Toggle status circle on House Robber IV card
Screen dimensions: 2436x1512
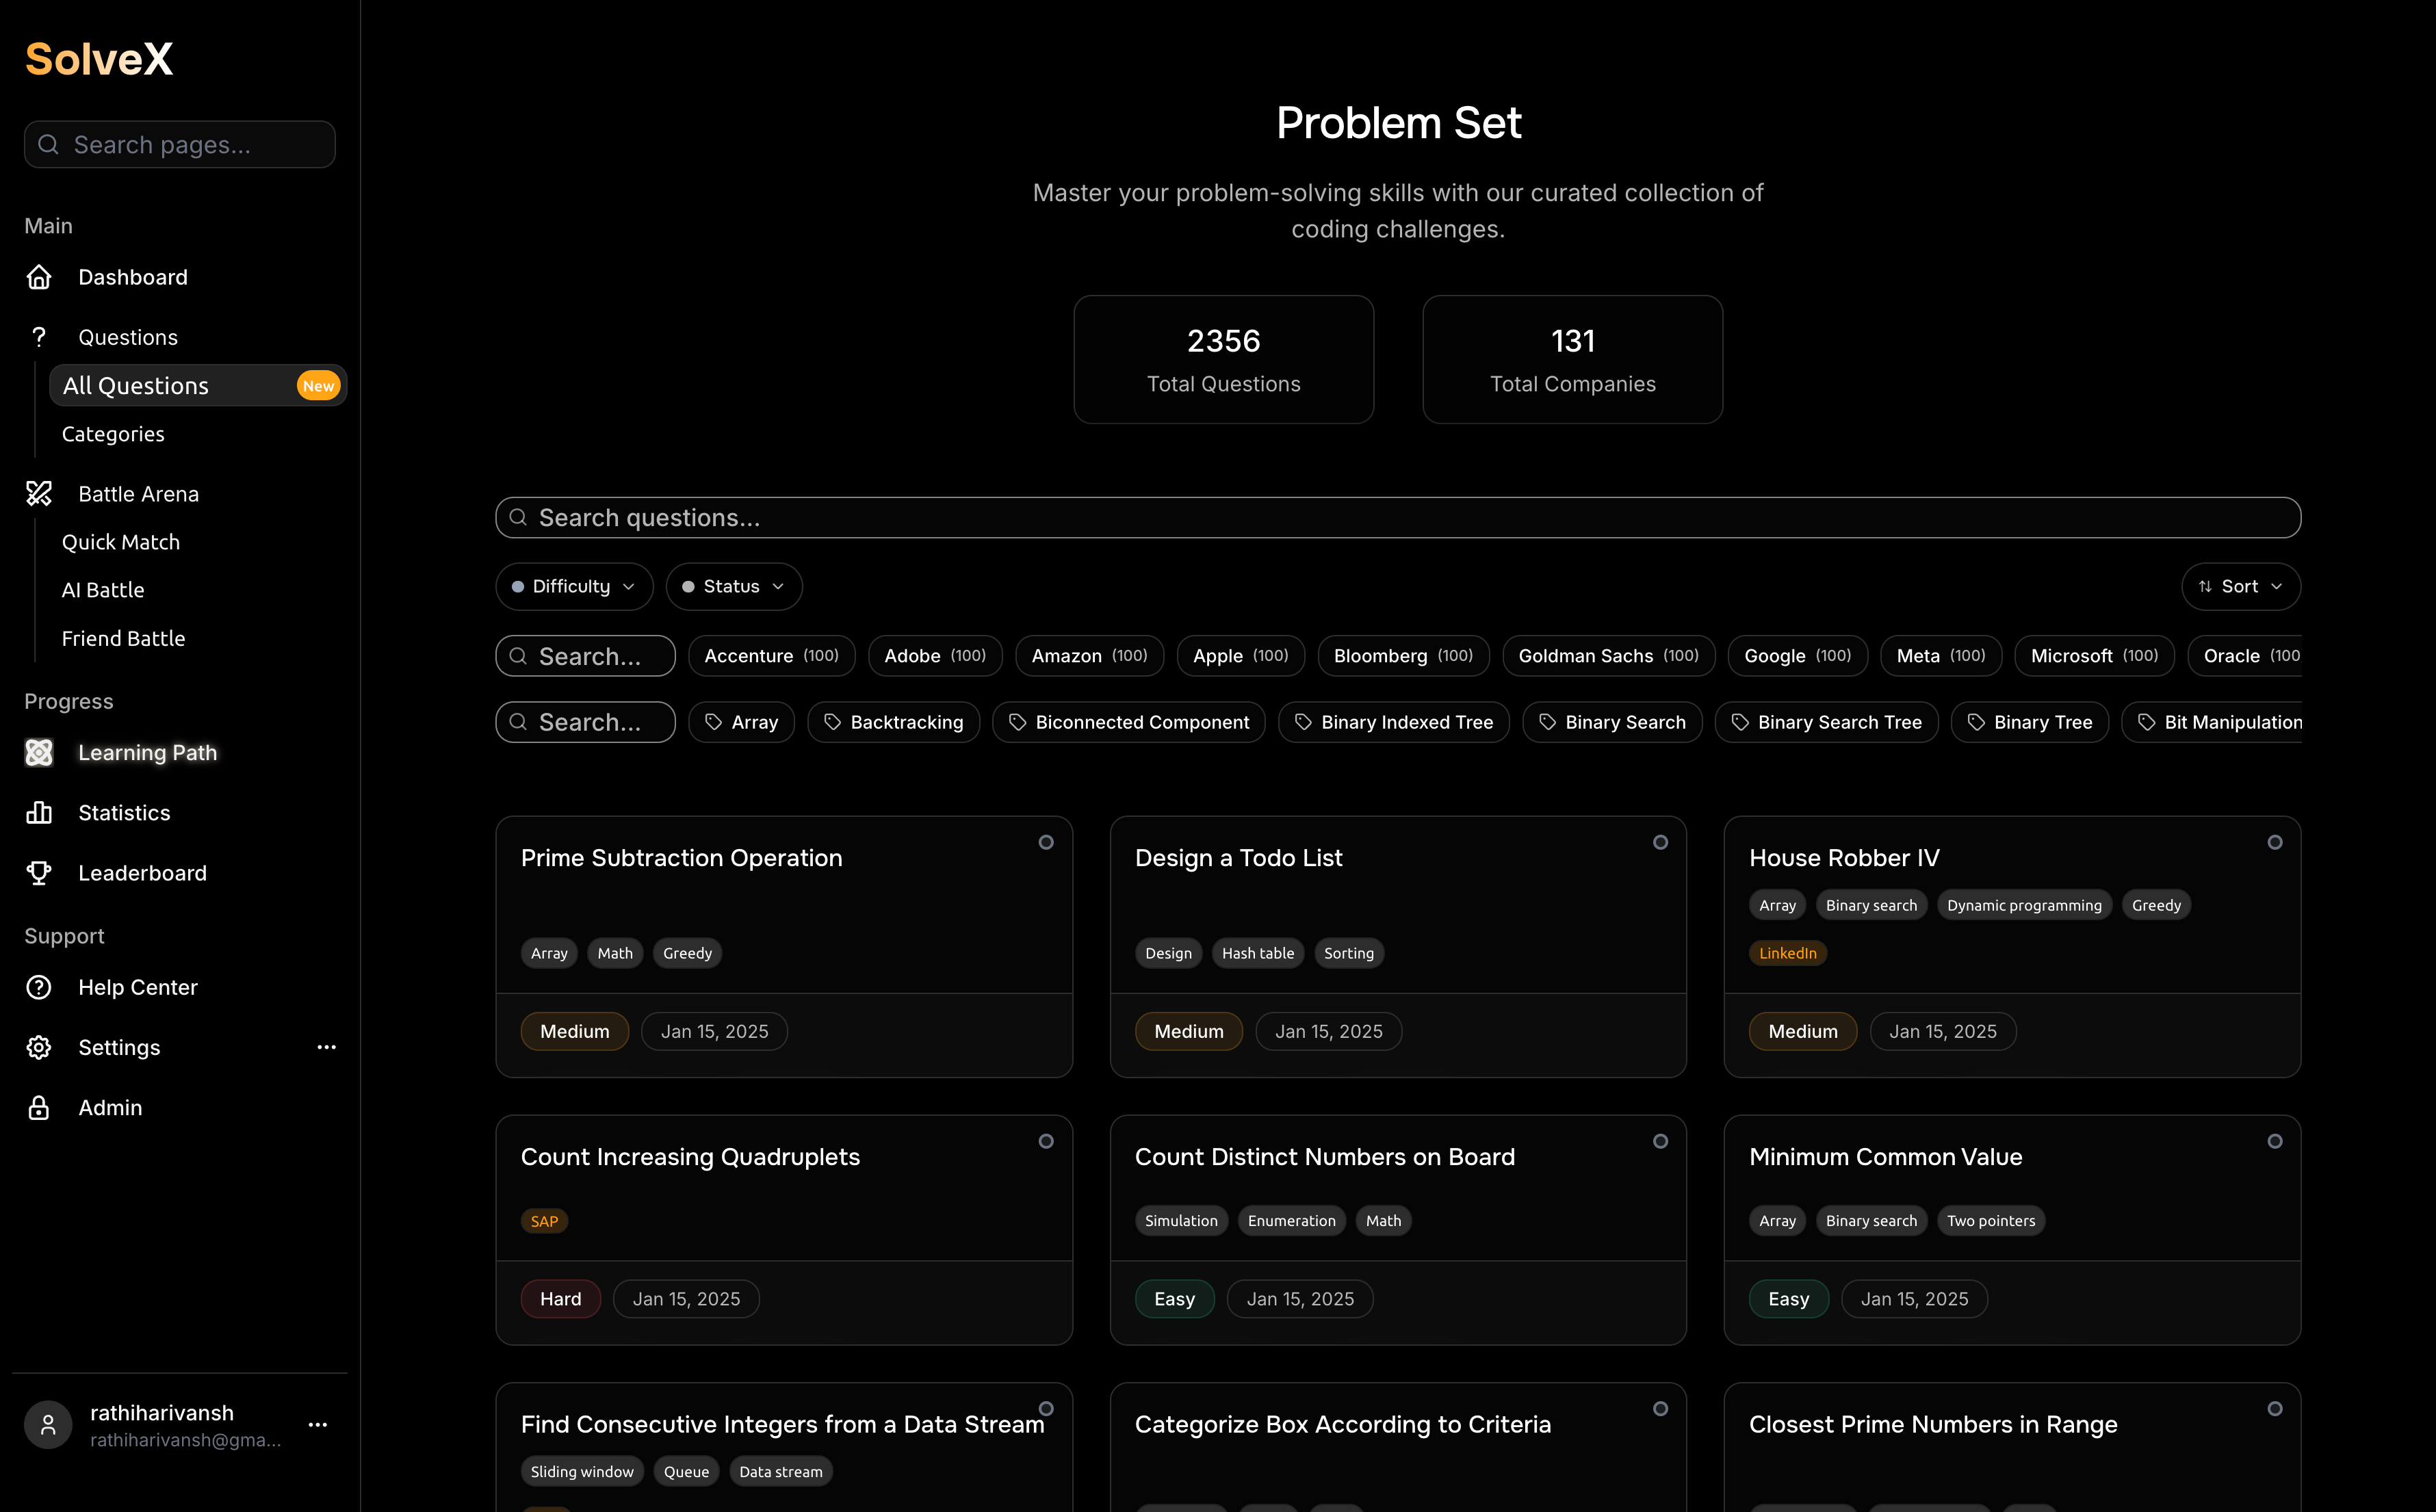point(2274,842)
